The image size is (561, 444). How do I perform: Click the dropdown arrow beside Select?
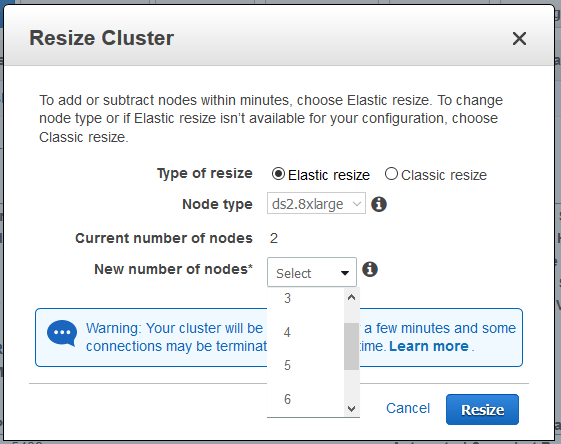[345, 273]
